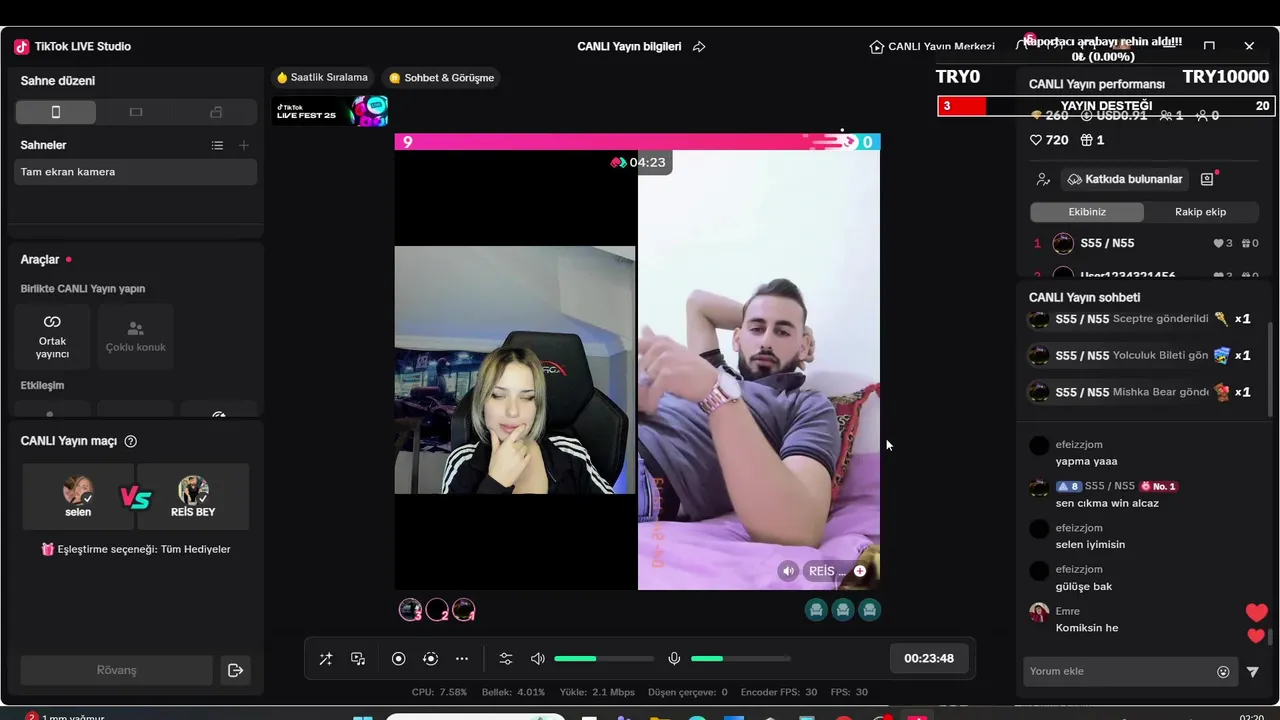Click last empty opponent supporter seat

click(x=870, y=610)
